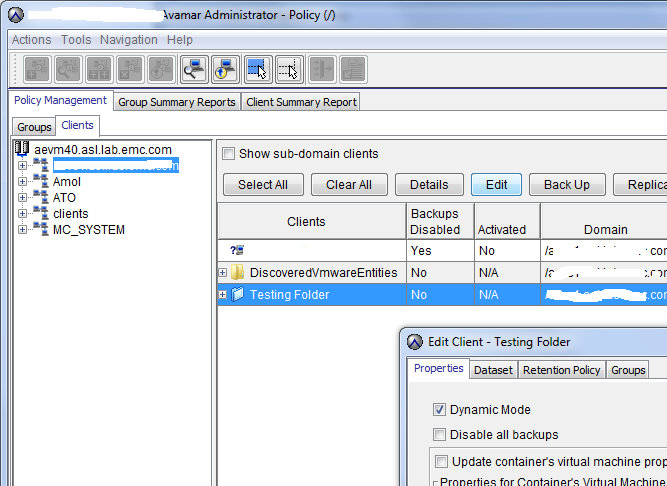Viewport: 667px width, 486px height.
Task: Click the client magnifier search toolbar icon
Action: [194, 69]
